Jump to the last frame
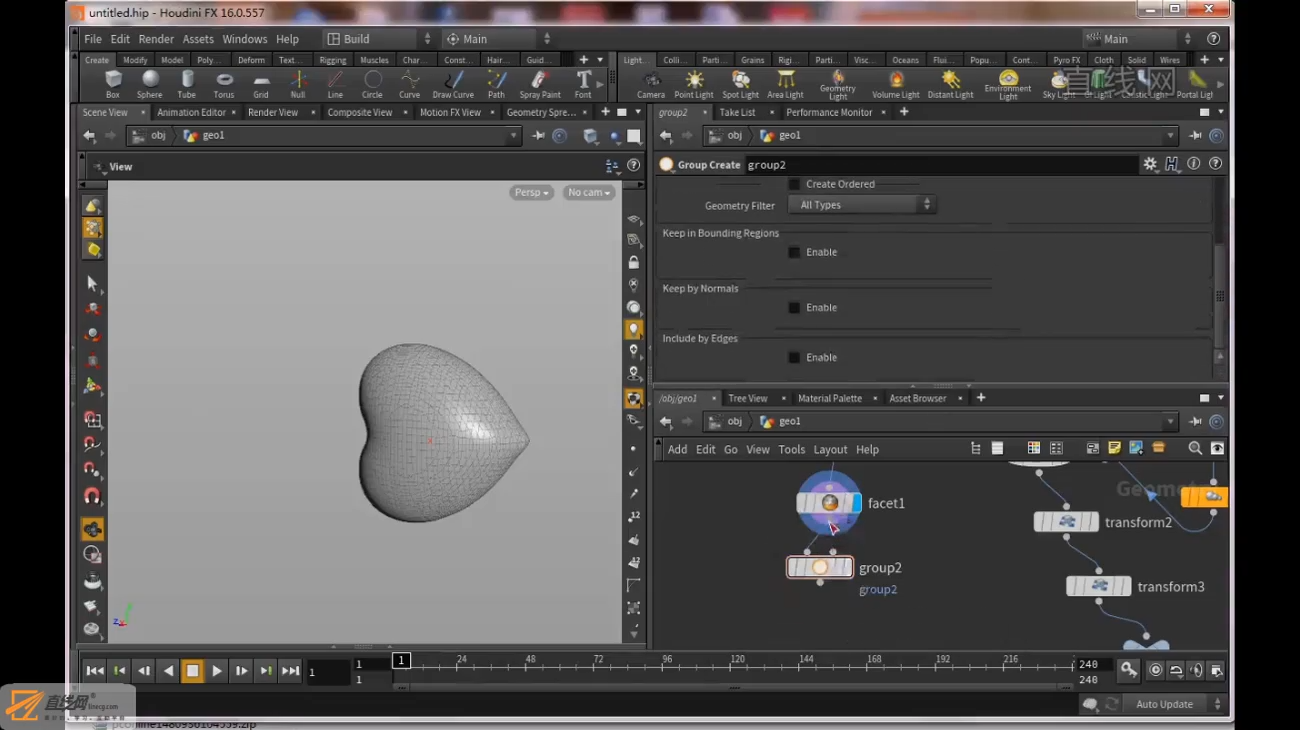1300x730 pixels. pyautogui.click(x=290, y=671)
